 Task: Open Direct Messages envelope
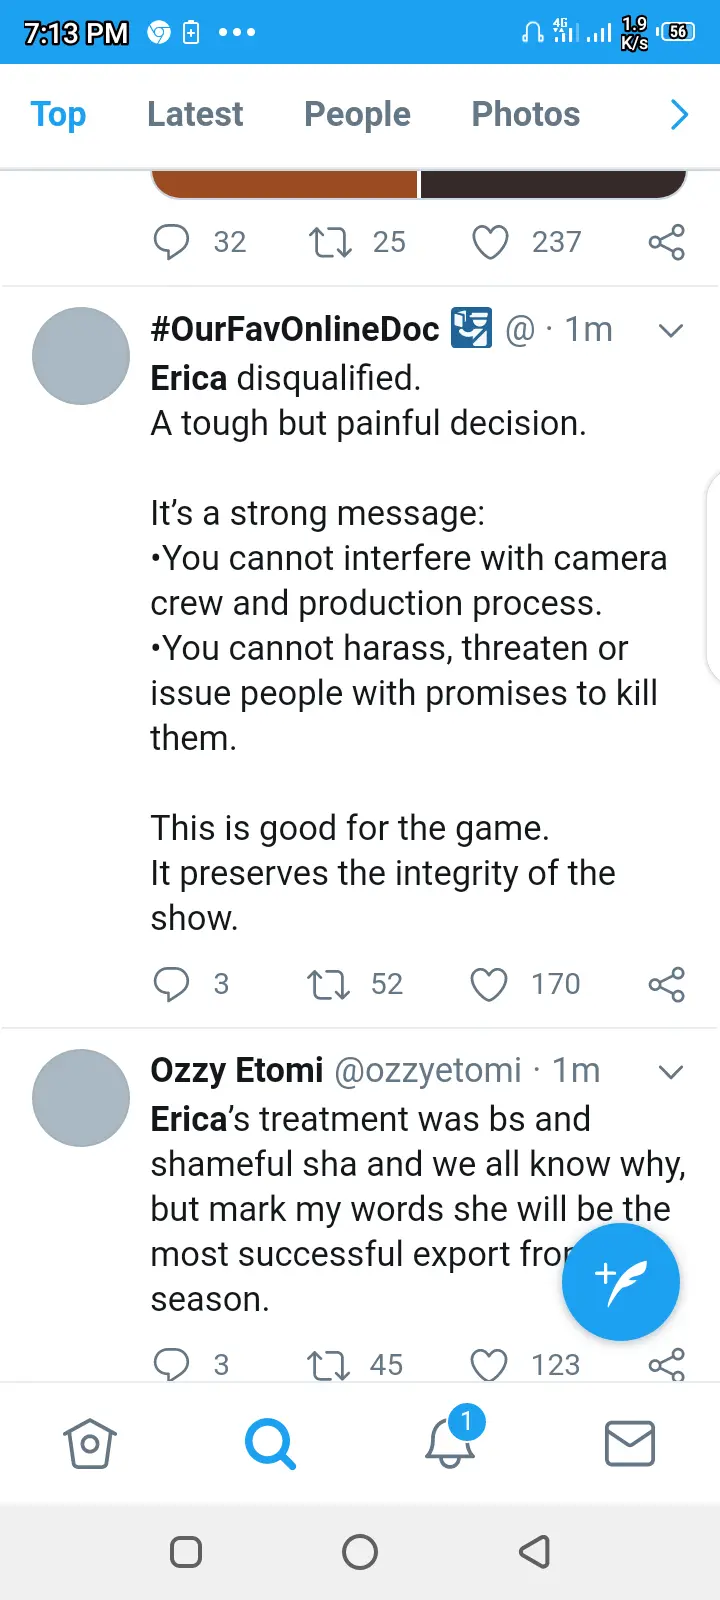point(630,1443)
